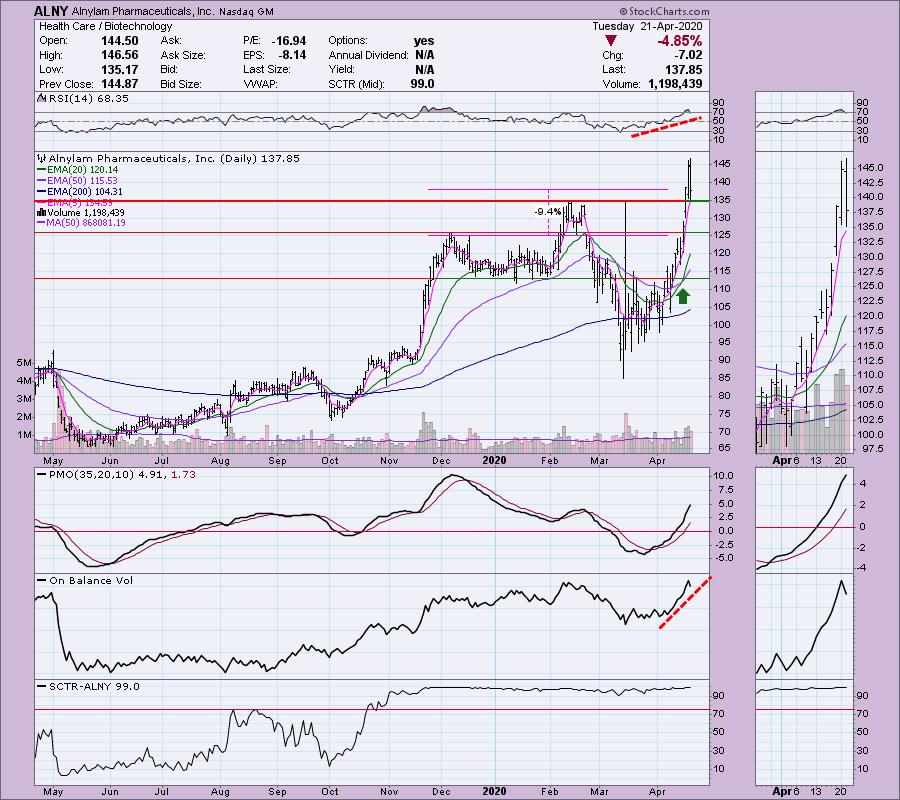
Task: Click the On Balance Vol panel label
Action: (x=91, y=581)
